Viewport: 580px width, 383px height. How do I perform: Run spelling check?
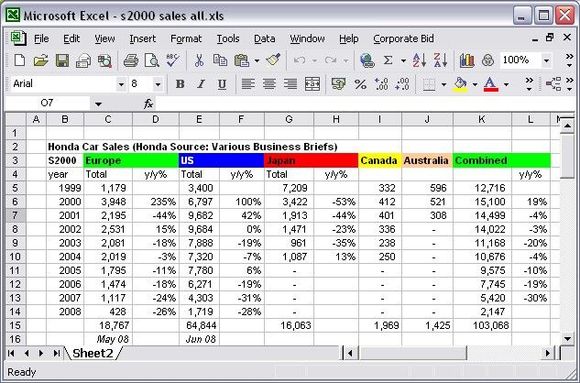(173, 60)
